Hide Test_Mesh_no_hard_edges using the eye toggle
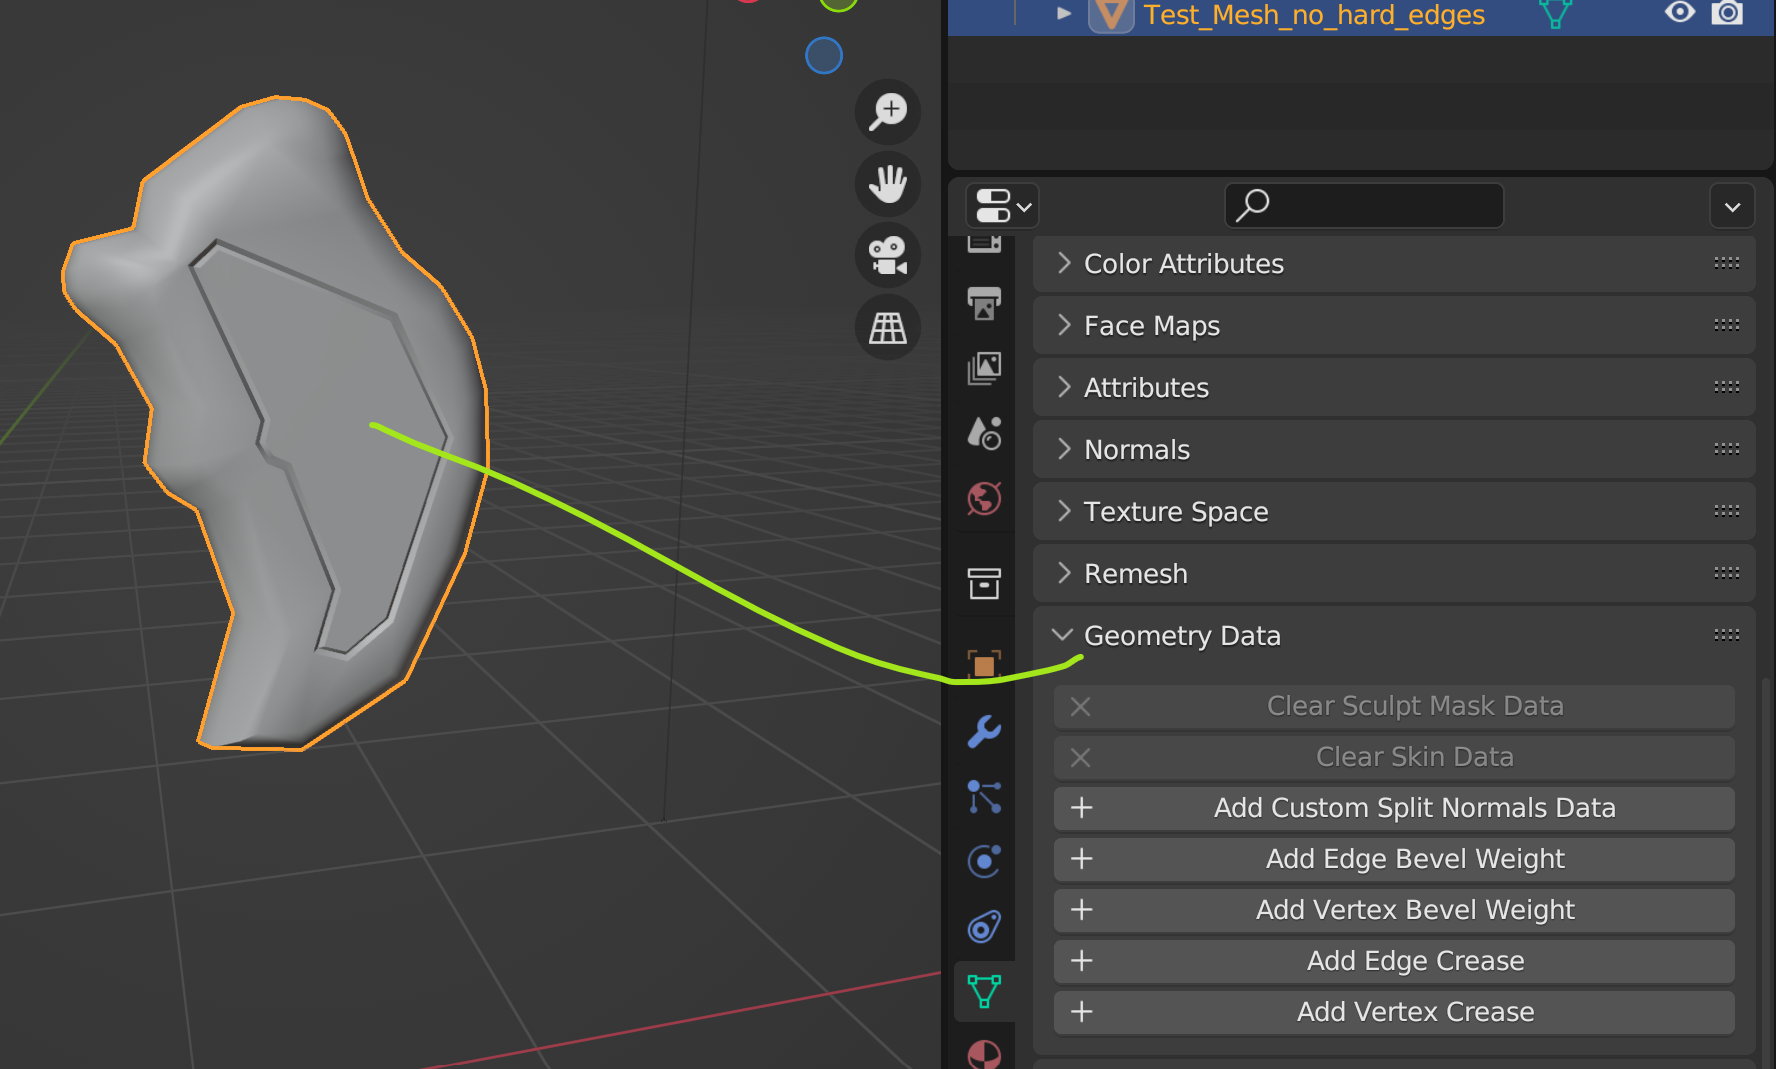Viewport: 1776px width, 1069px height. point(1680,14)
